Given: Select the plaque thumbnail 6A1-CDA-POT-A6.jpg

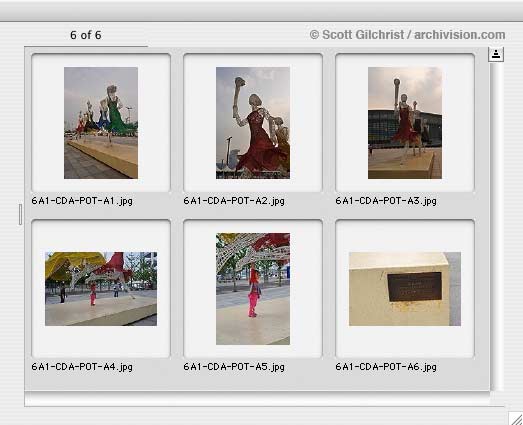Looking at the screenshot, I should click(x=405, y=289).
